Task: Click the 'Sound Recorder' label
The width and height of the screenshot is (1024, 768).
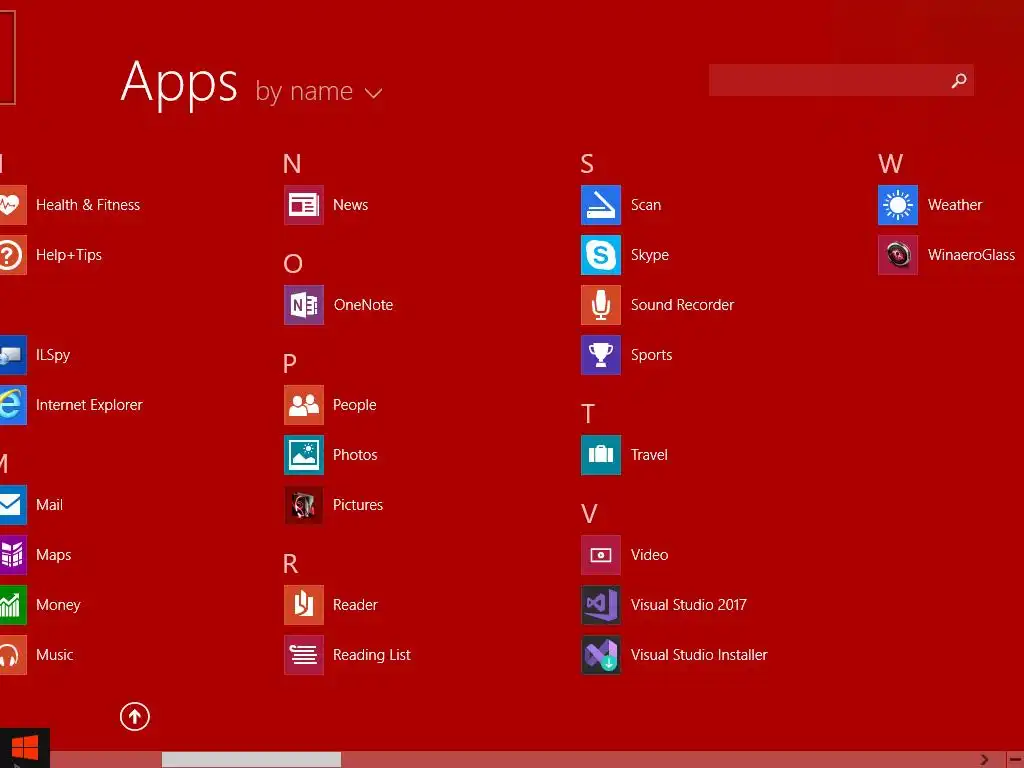Action: click(682, 305)
